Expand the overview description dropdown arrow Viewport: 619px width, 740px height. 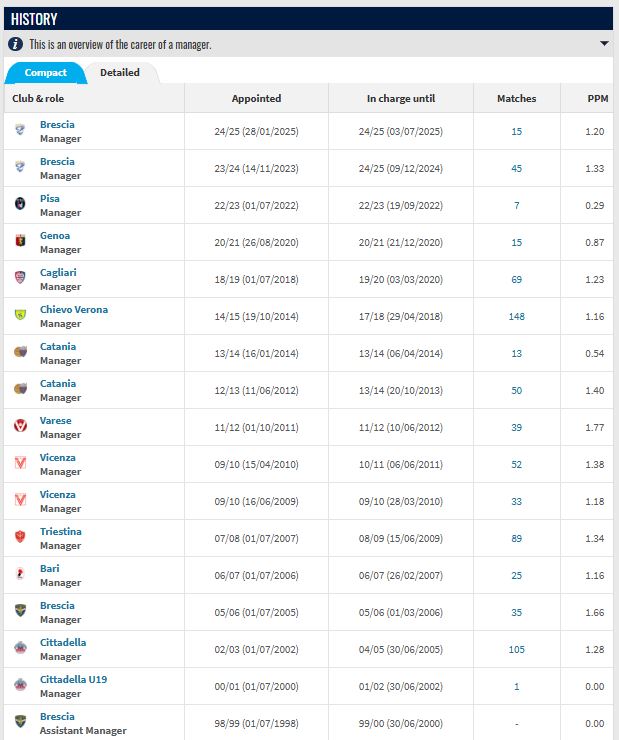[x=604, y=43]
